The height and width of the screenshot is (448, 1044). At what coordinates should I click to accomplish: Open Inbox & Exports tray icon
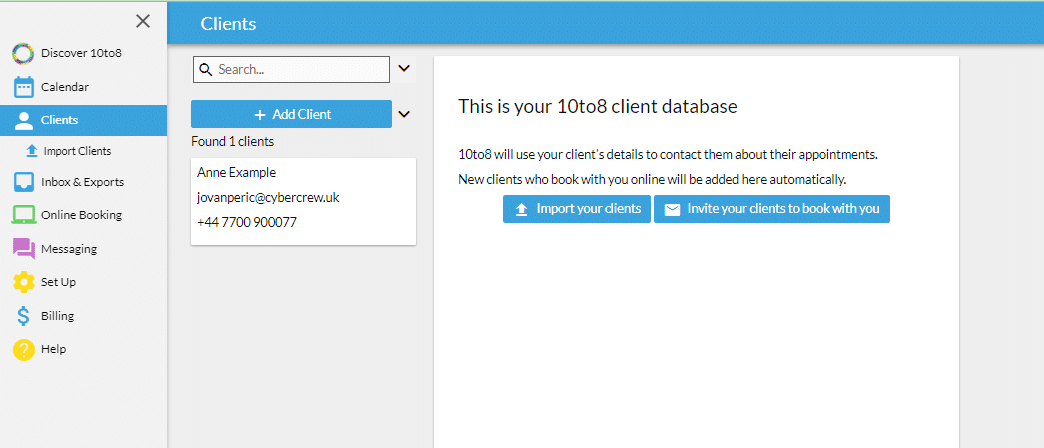[x=23, y=182]
